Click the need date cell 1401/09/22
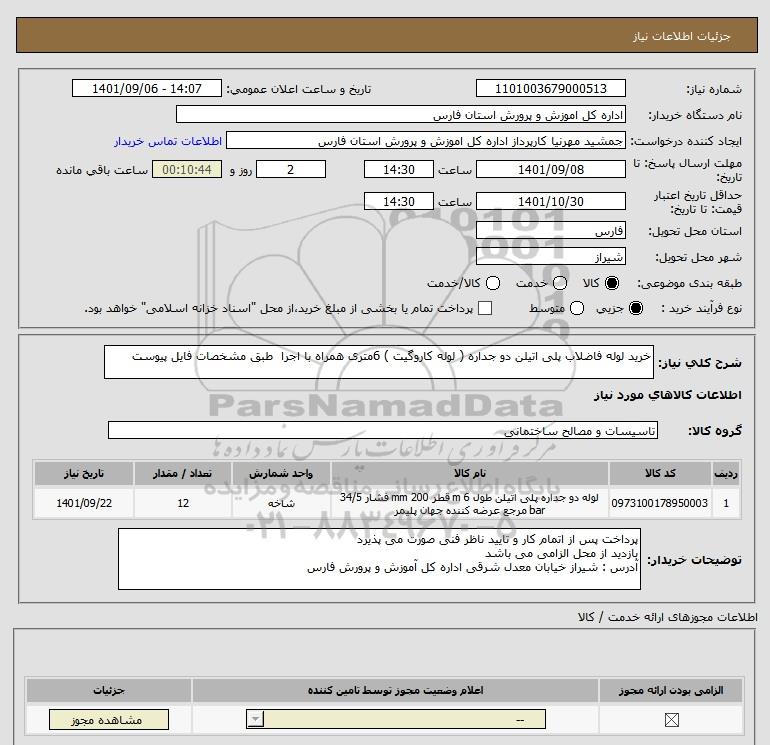Image resolution: width=770 pixels, height=745 pixels. 83,503
